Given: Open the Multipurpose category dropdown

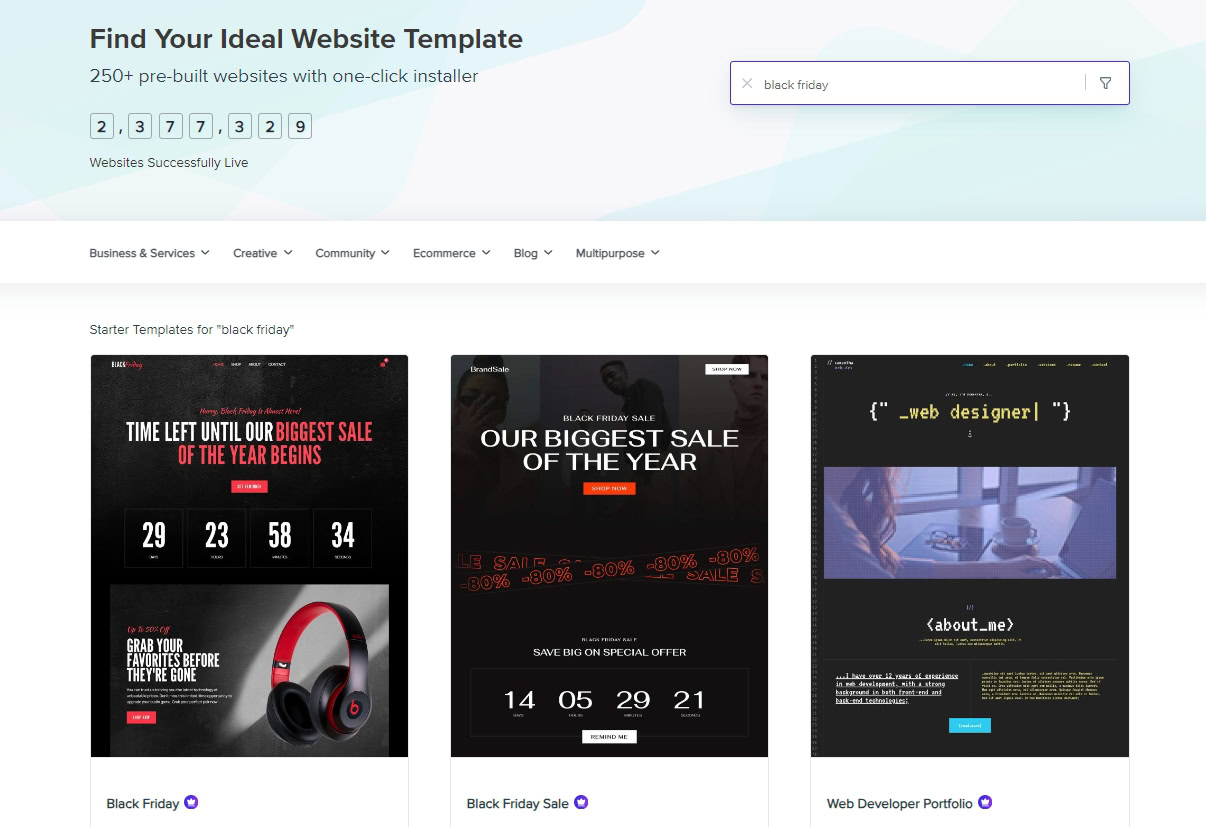Looking at the screenshot, I should 618,253.
